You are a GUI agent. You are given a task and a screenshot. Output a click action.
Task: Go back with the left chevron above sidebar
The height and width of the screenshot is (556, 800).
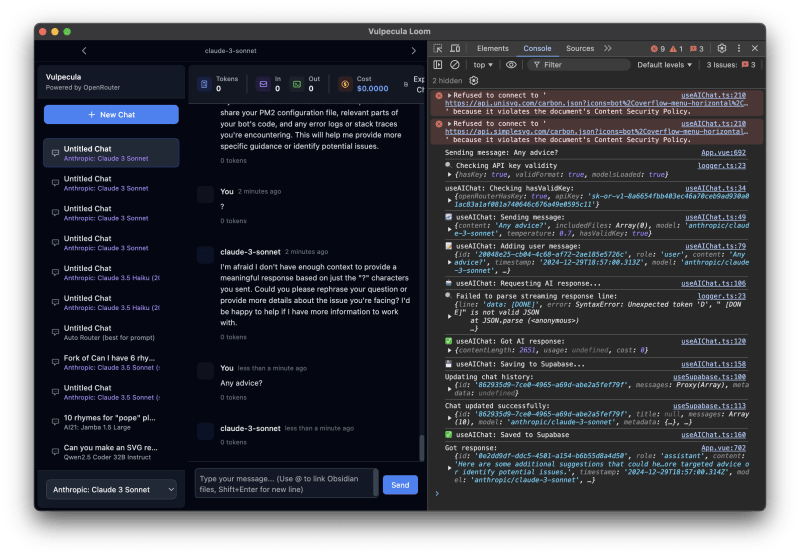pyautogui.click(x=84, y=50)
